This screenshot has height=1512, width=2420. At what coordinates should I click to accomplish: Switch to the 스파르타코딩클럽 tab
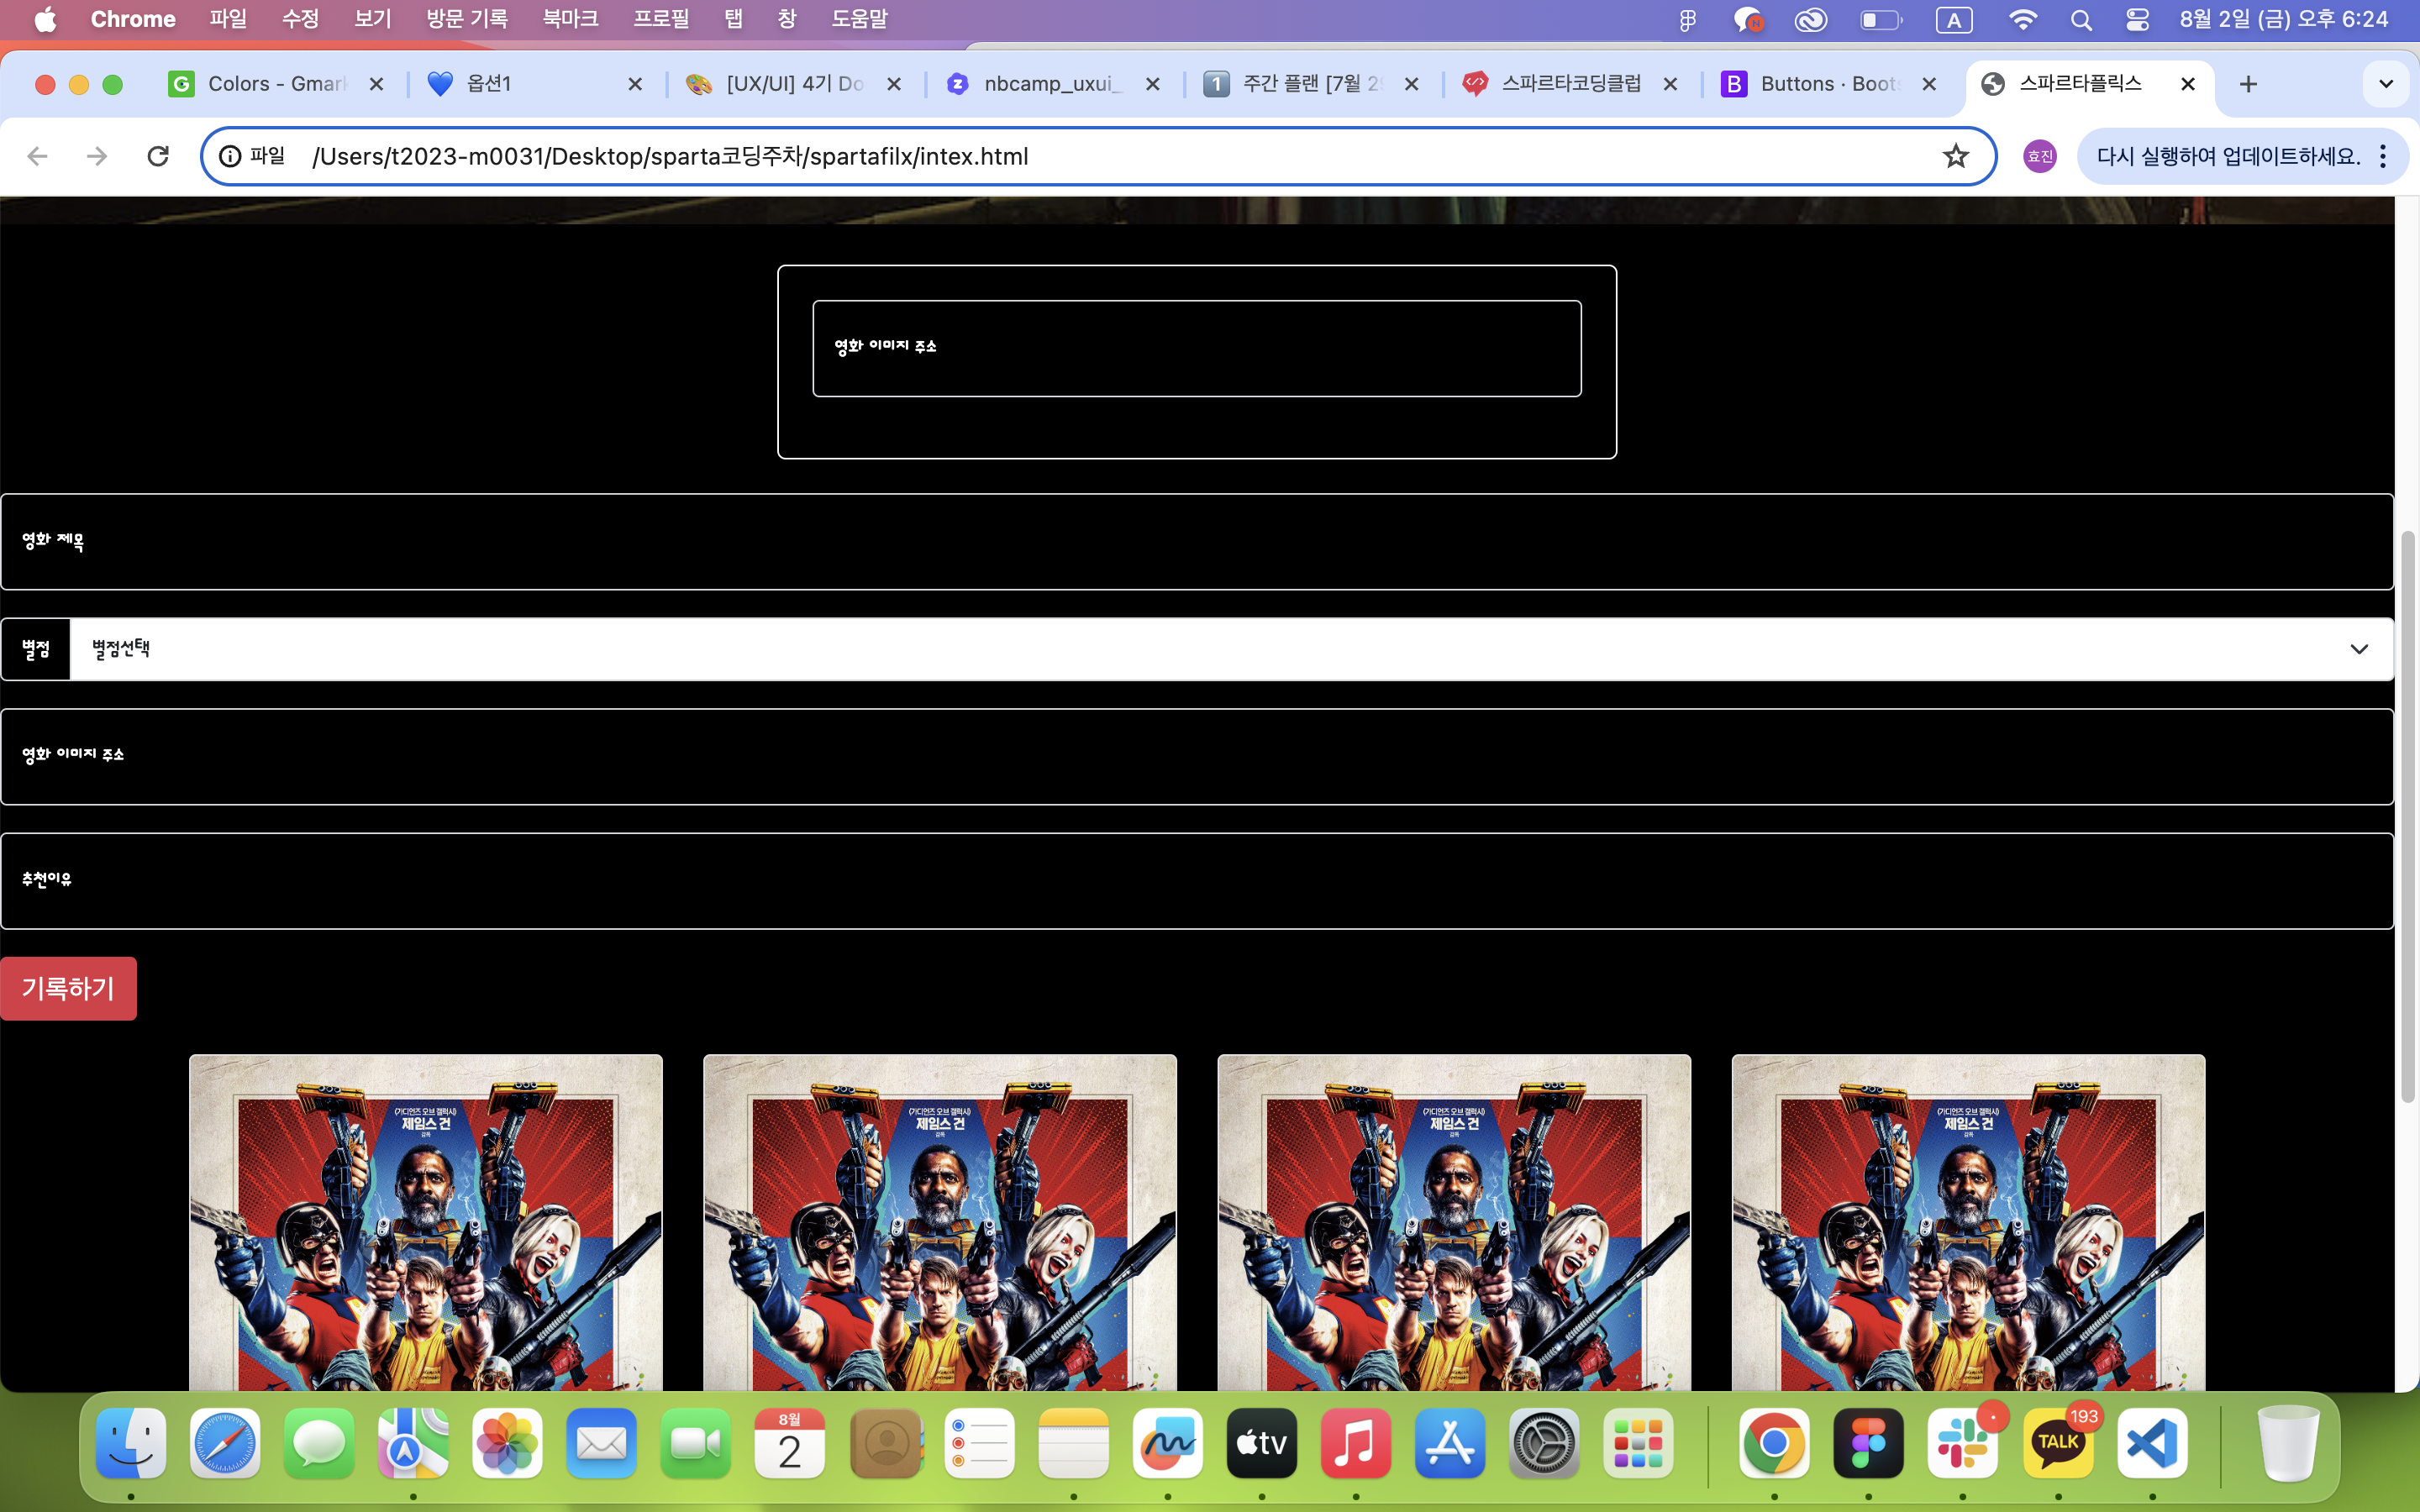[x=1570, y=84]
